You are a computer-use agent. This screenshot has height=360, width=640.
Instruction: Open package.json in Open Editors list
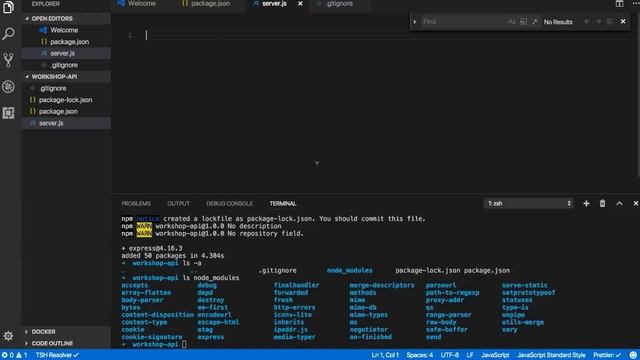[x=69, y=42]
